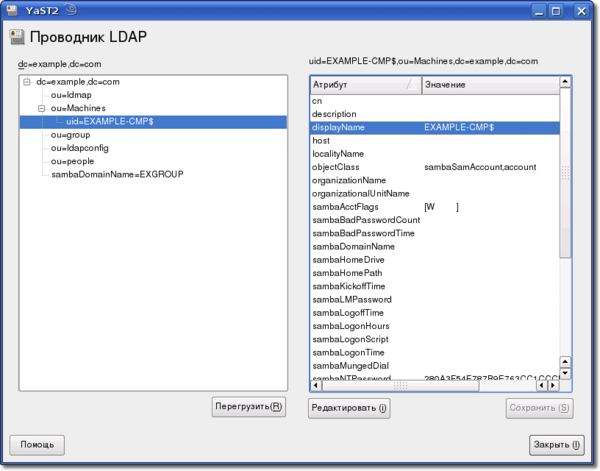Click the Закрыть button
600x471 pixels.
(556, 444)
